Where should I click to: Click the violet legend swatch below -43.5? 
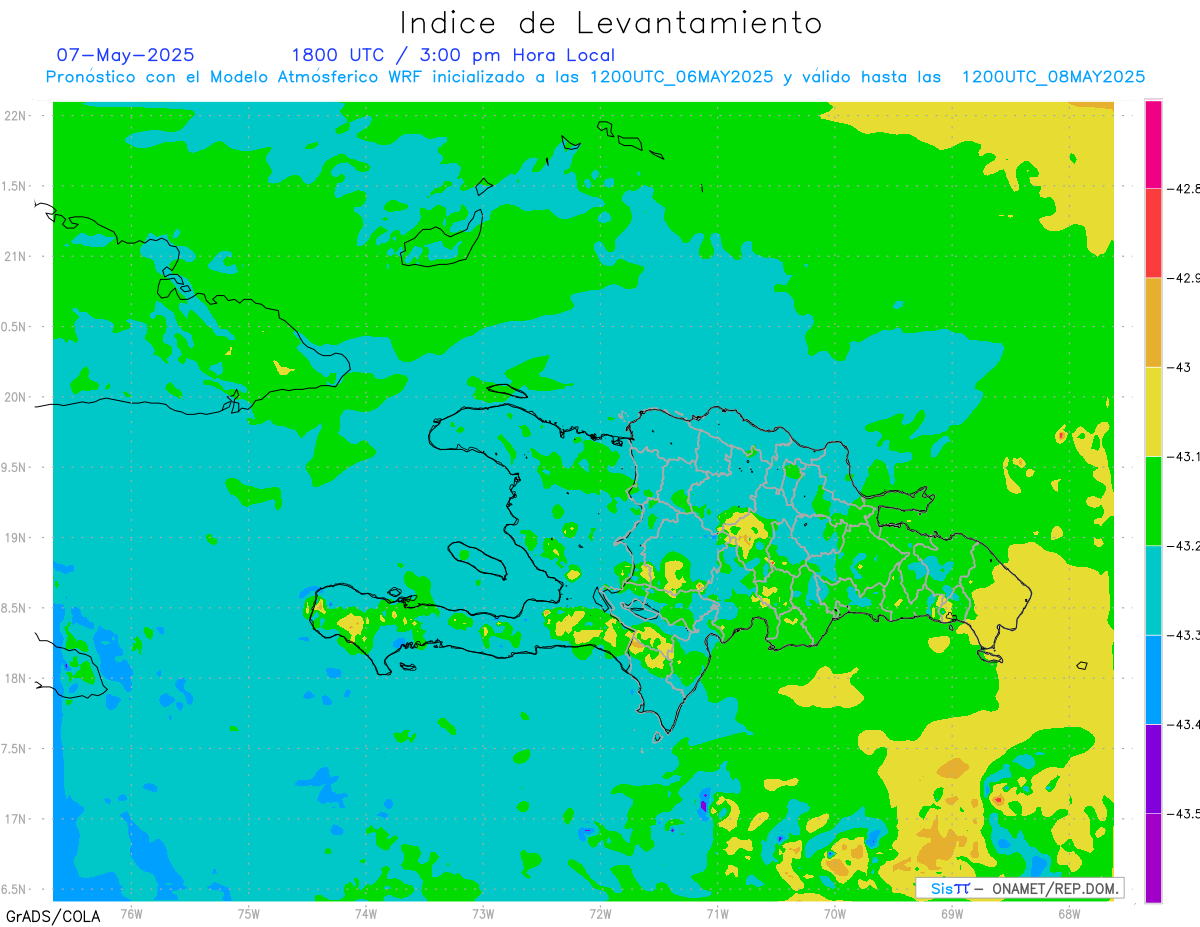1153,857
